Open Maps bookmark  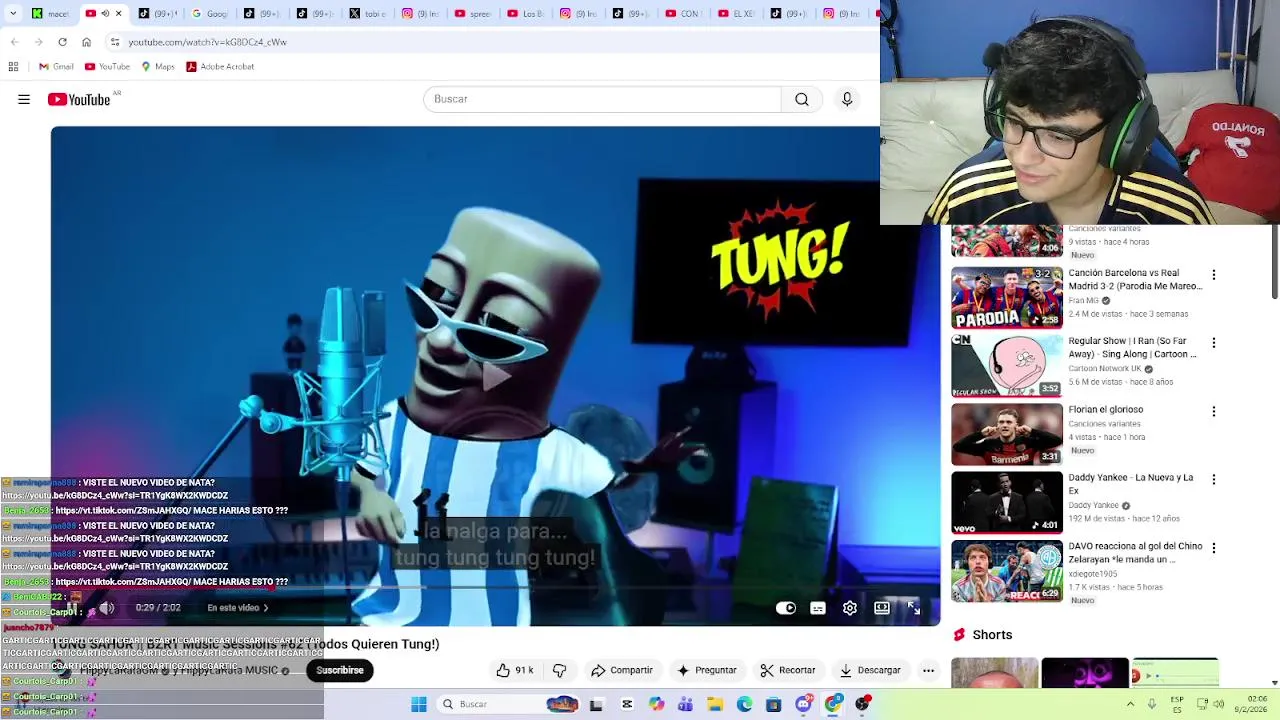[x=157, y=66]
